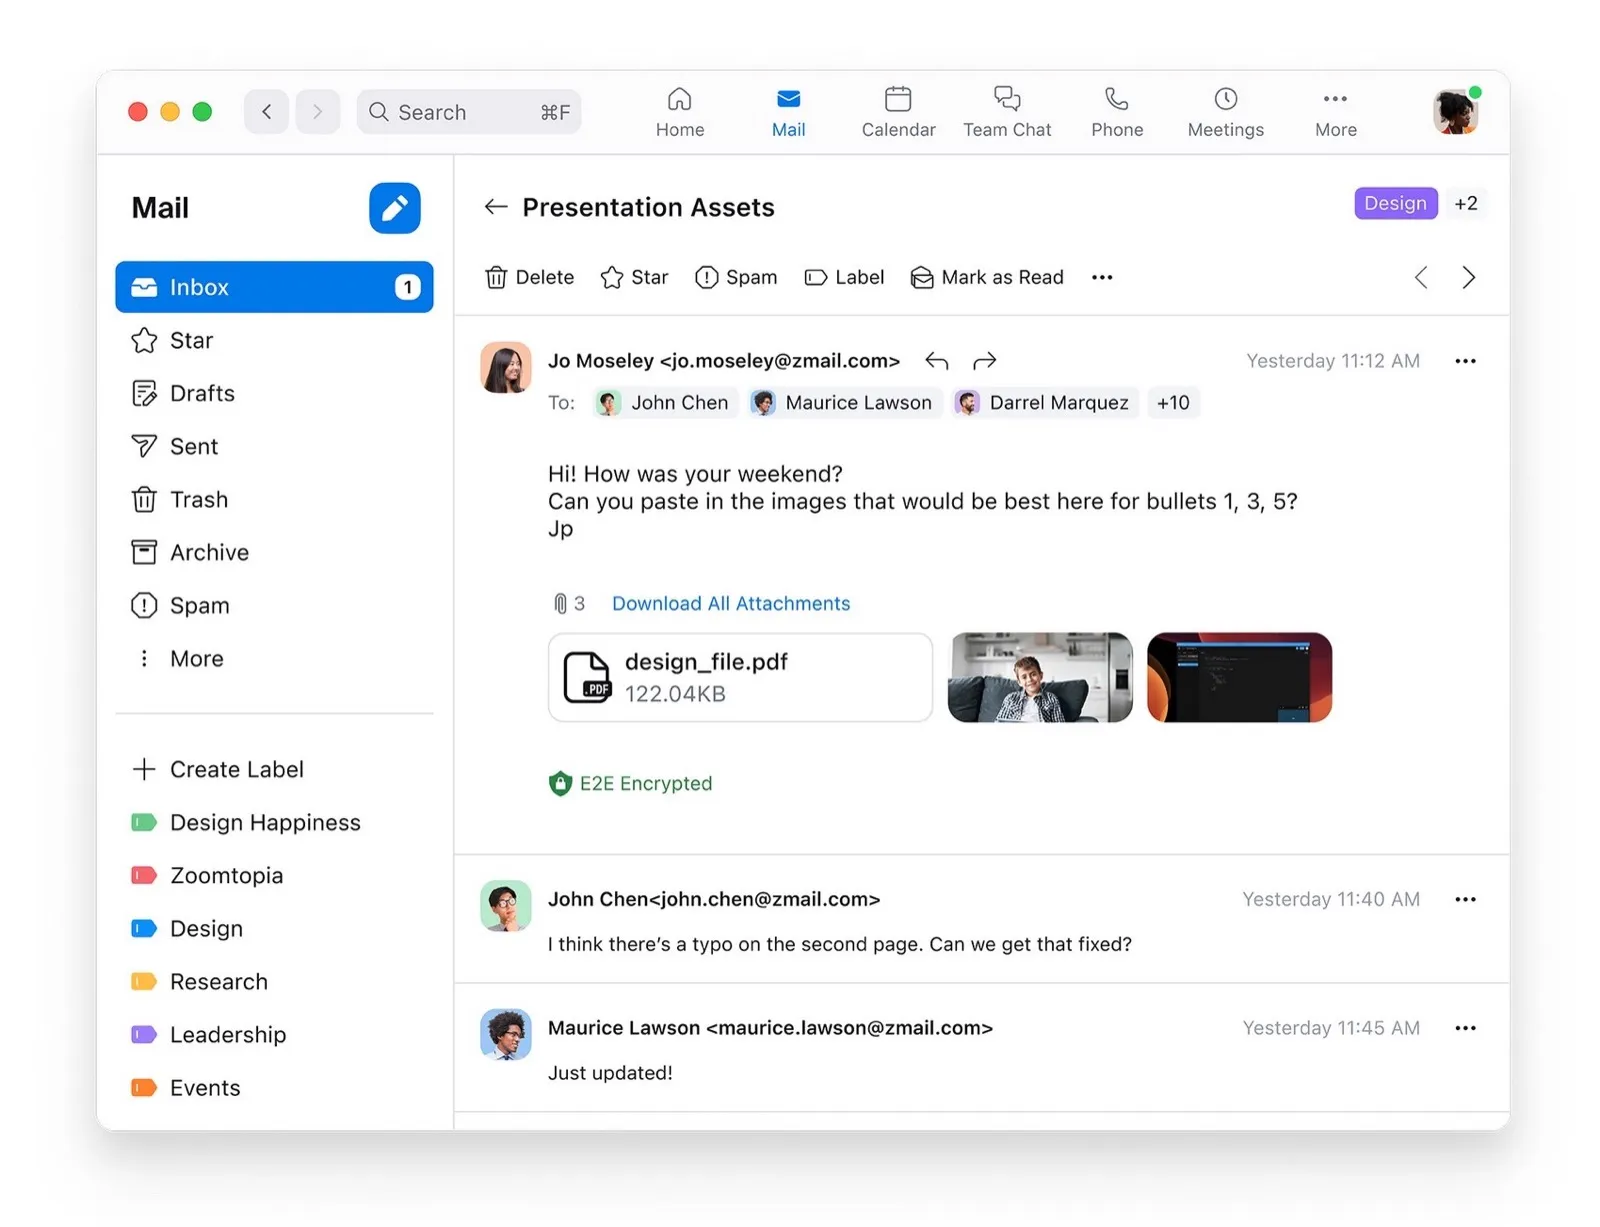1600x1227 pixels.
Task: Report this email as Spam
Action: click(736, 277)
